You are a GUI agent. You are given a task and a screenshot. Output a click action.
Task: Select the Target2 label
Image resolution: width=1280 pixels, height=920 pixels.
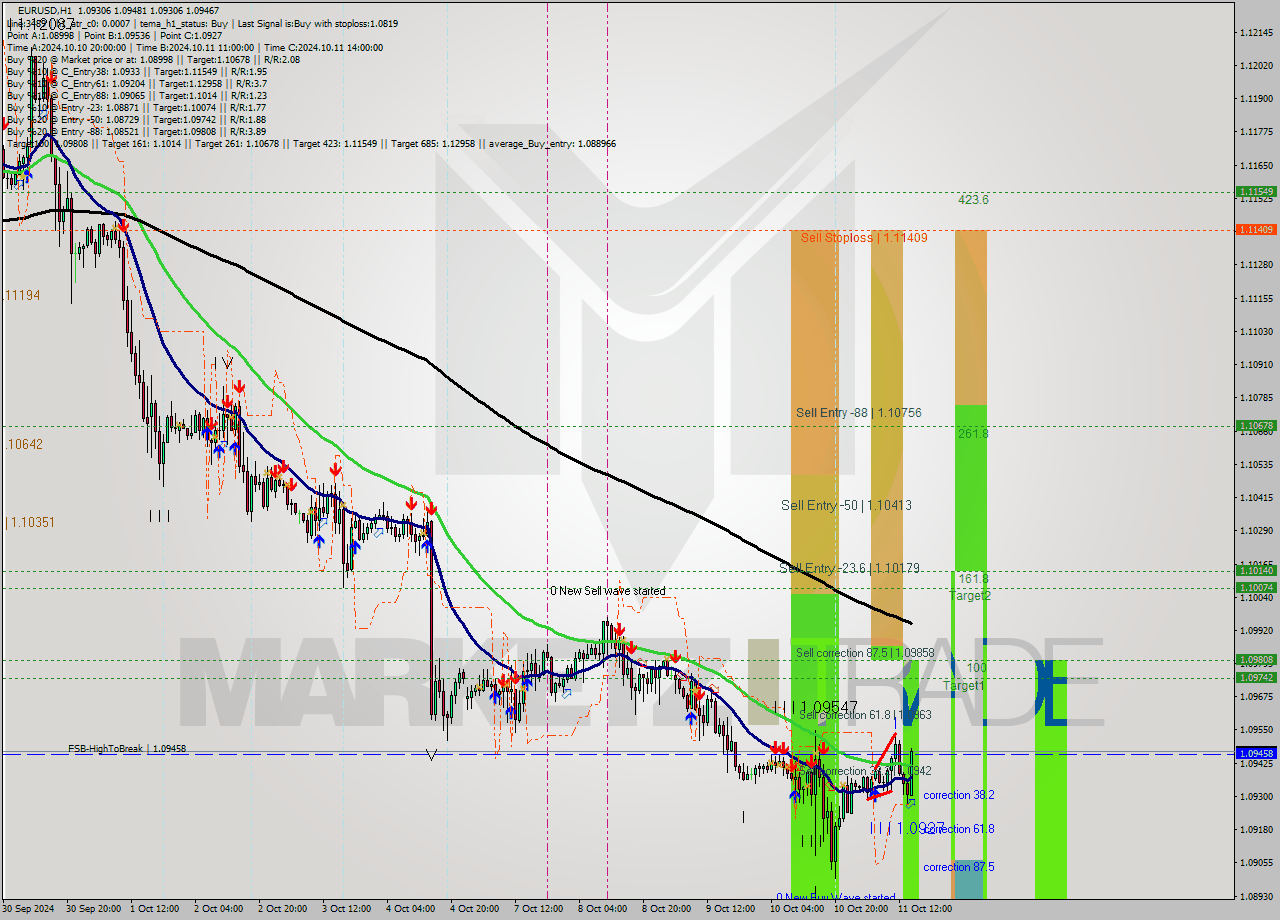970,596
